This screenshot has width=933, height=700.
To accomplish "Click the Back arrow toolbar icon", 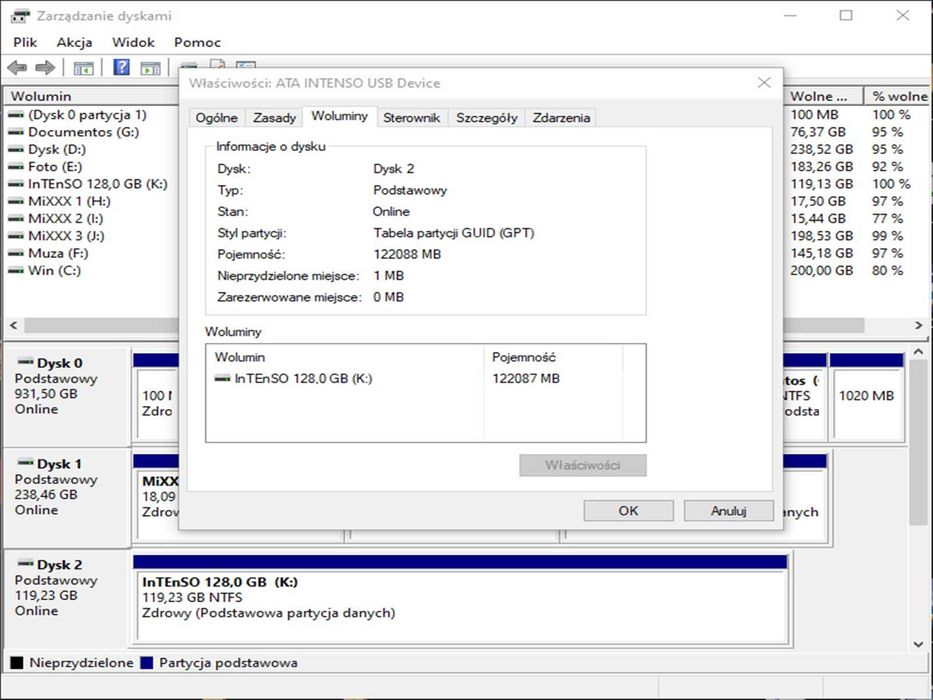I will 17,68.
